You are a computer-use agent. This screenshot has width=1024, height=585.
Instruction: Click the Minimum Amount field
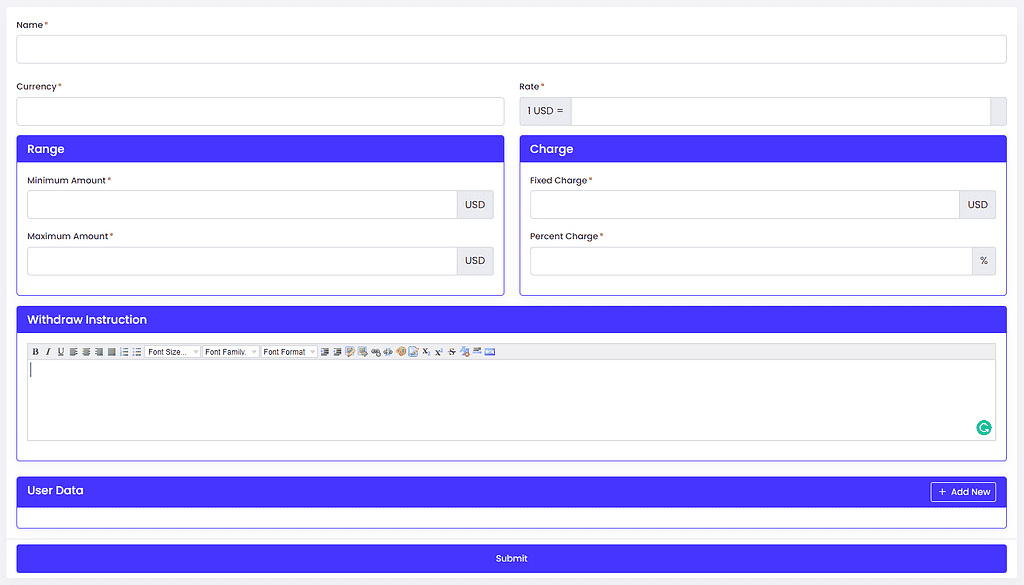pyautogui.click(x=242, y=205)
